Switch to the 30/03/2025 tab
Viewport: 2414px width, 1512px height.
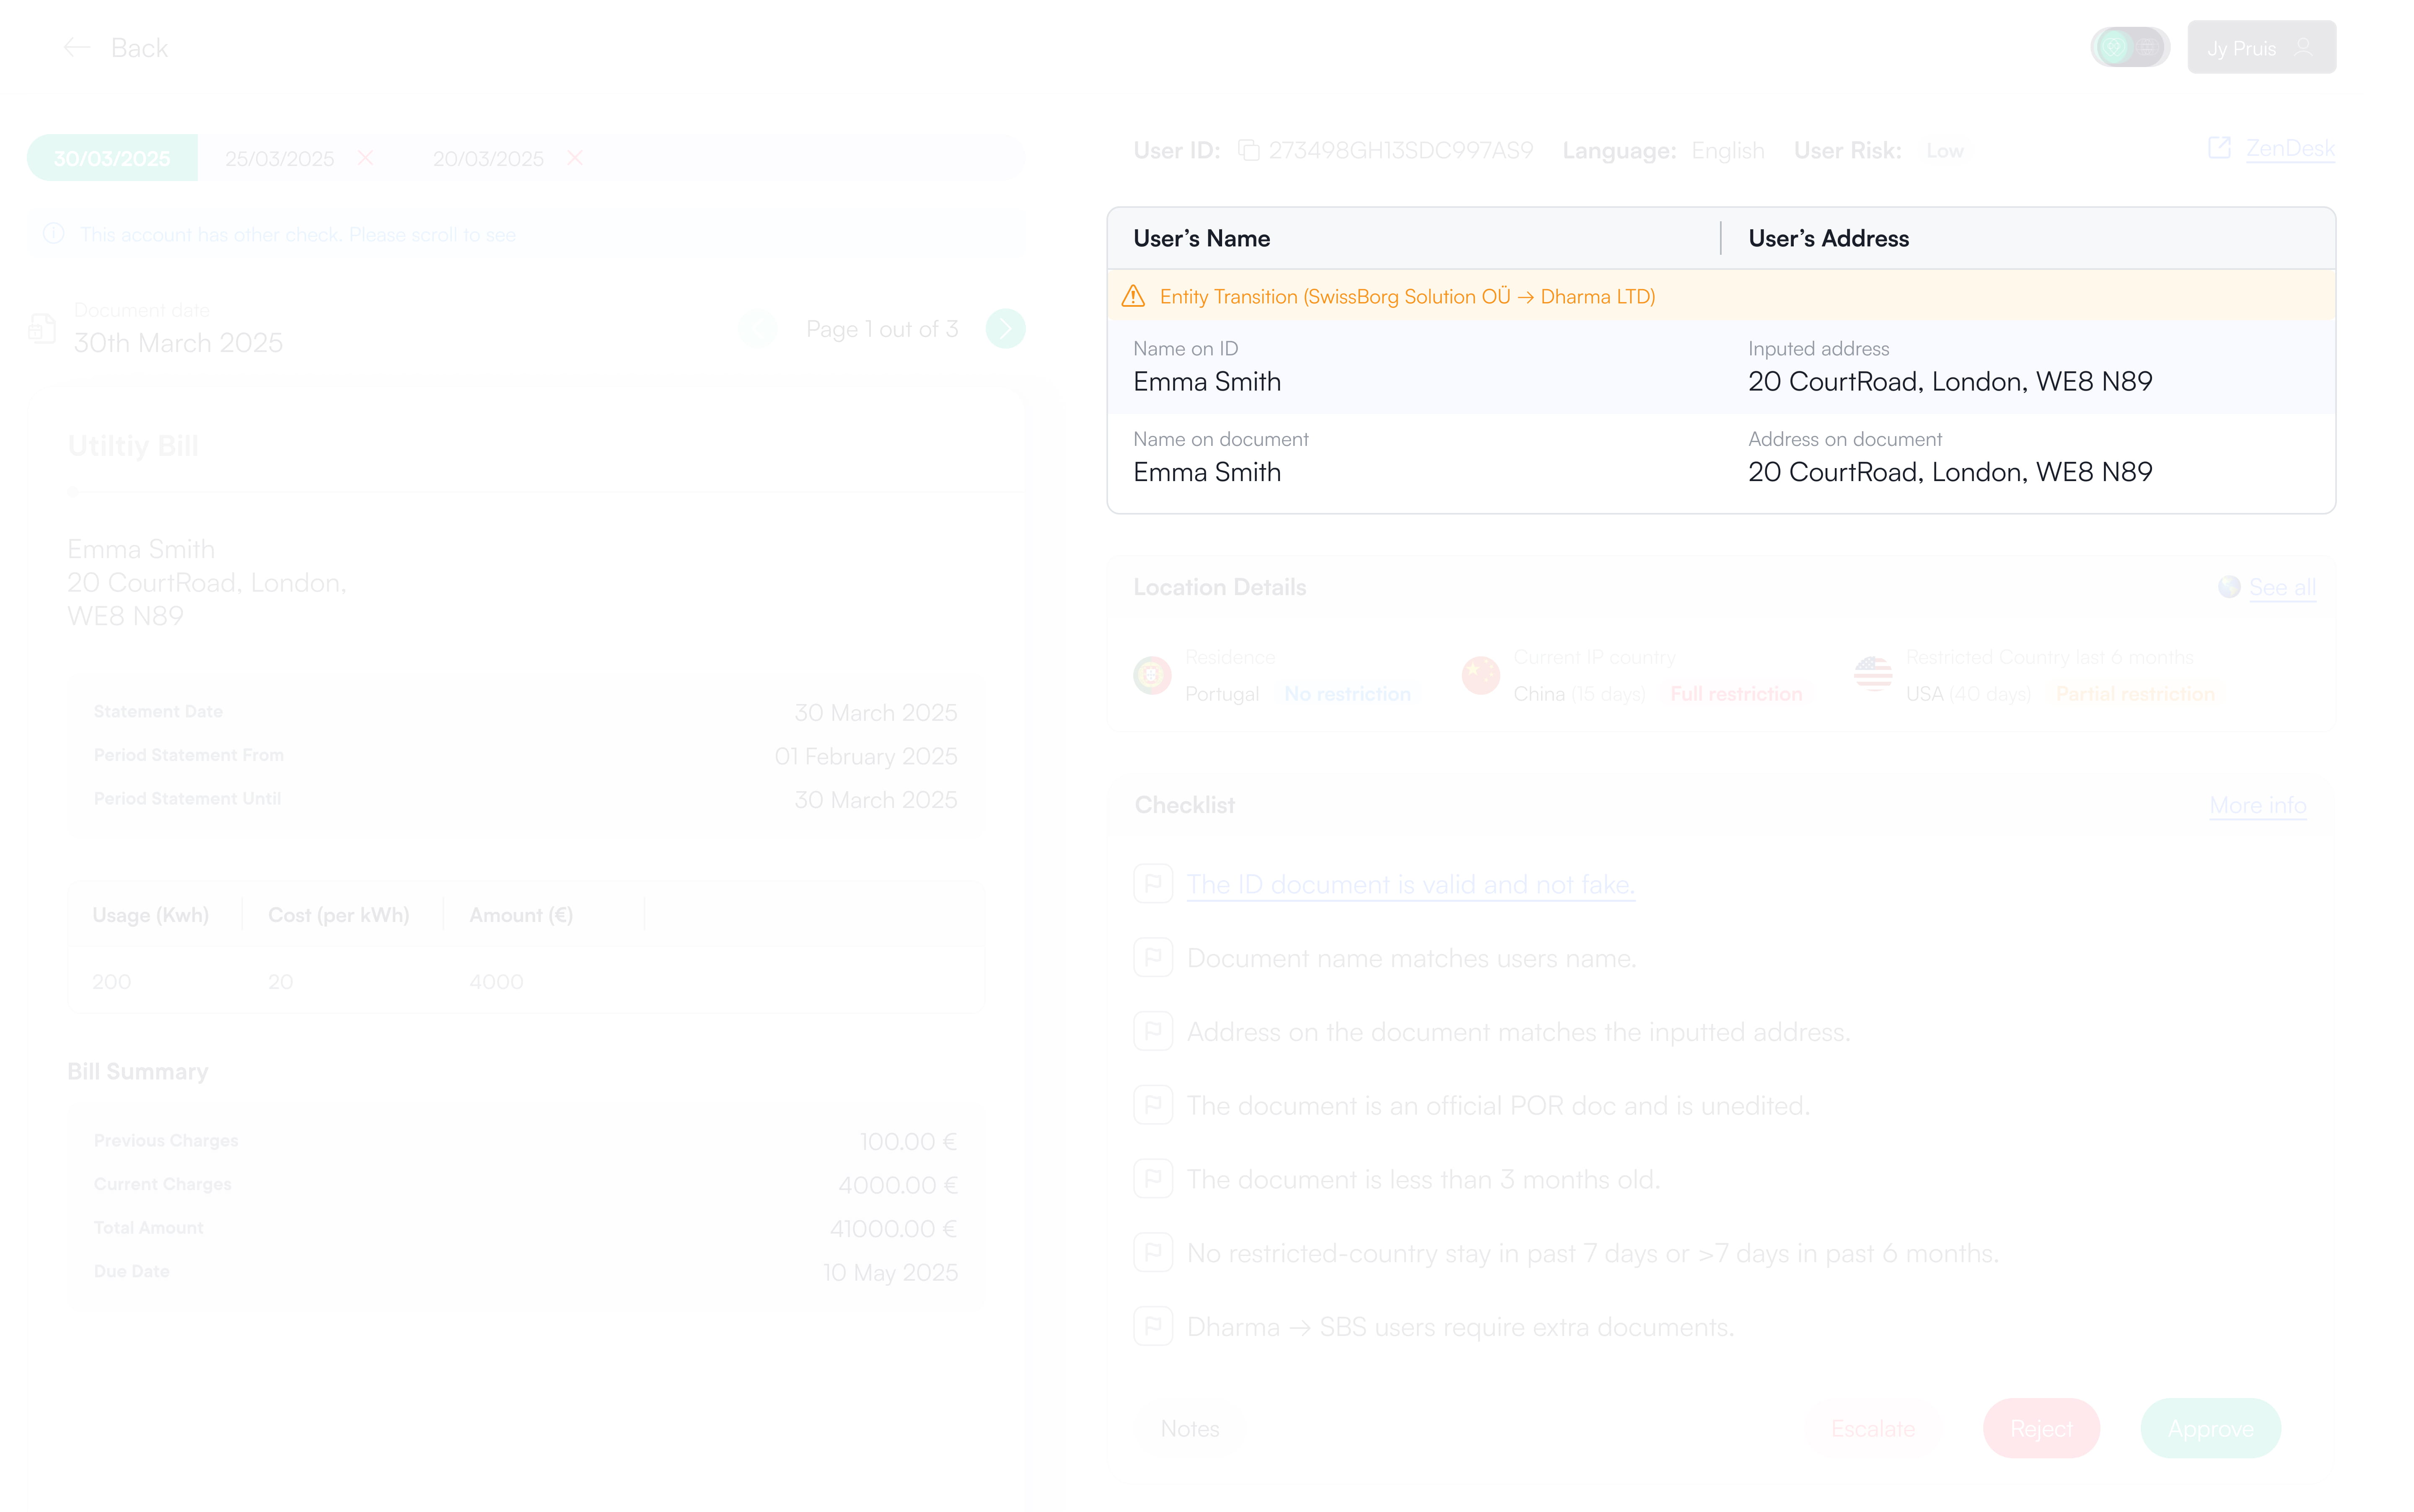pyautogui.click(x=112, y=158)
